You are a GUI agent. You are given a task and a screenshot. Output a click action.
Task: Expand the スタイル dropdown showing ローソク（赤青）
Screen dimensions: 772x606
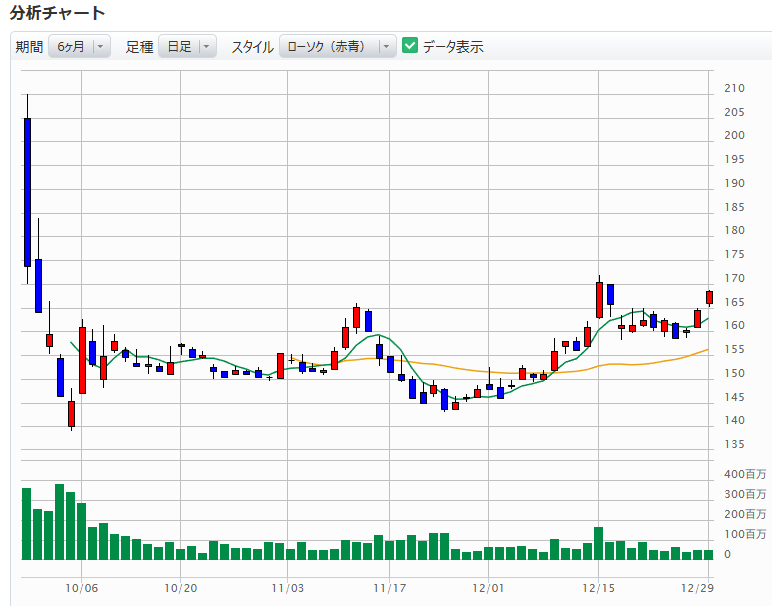pos(337,47)
